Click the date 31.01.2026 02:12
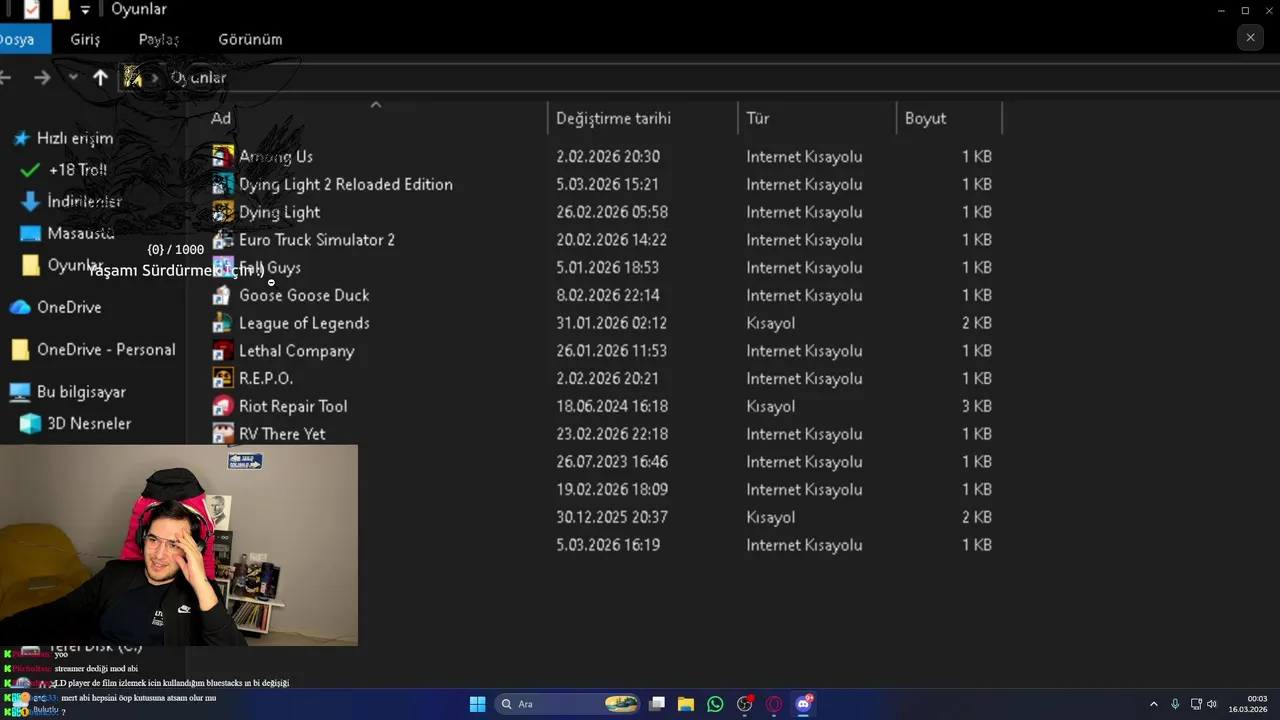Image resolution: width=1280 pixels, height=720 pixels. (611, 323)
